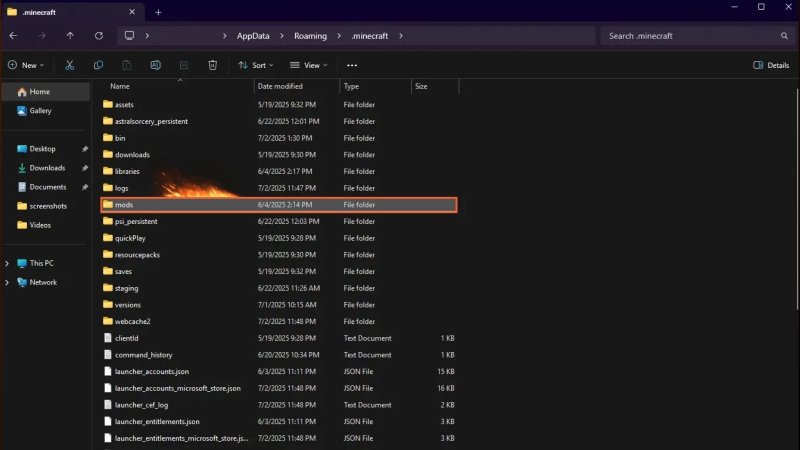Image resolution: width=800 pixels, height=450 pixels.
Task: Sort by the Type column header
Action: (351, 86)
